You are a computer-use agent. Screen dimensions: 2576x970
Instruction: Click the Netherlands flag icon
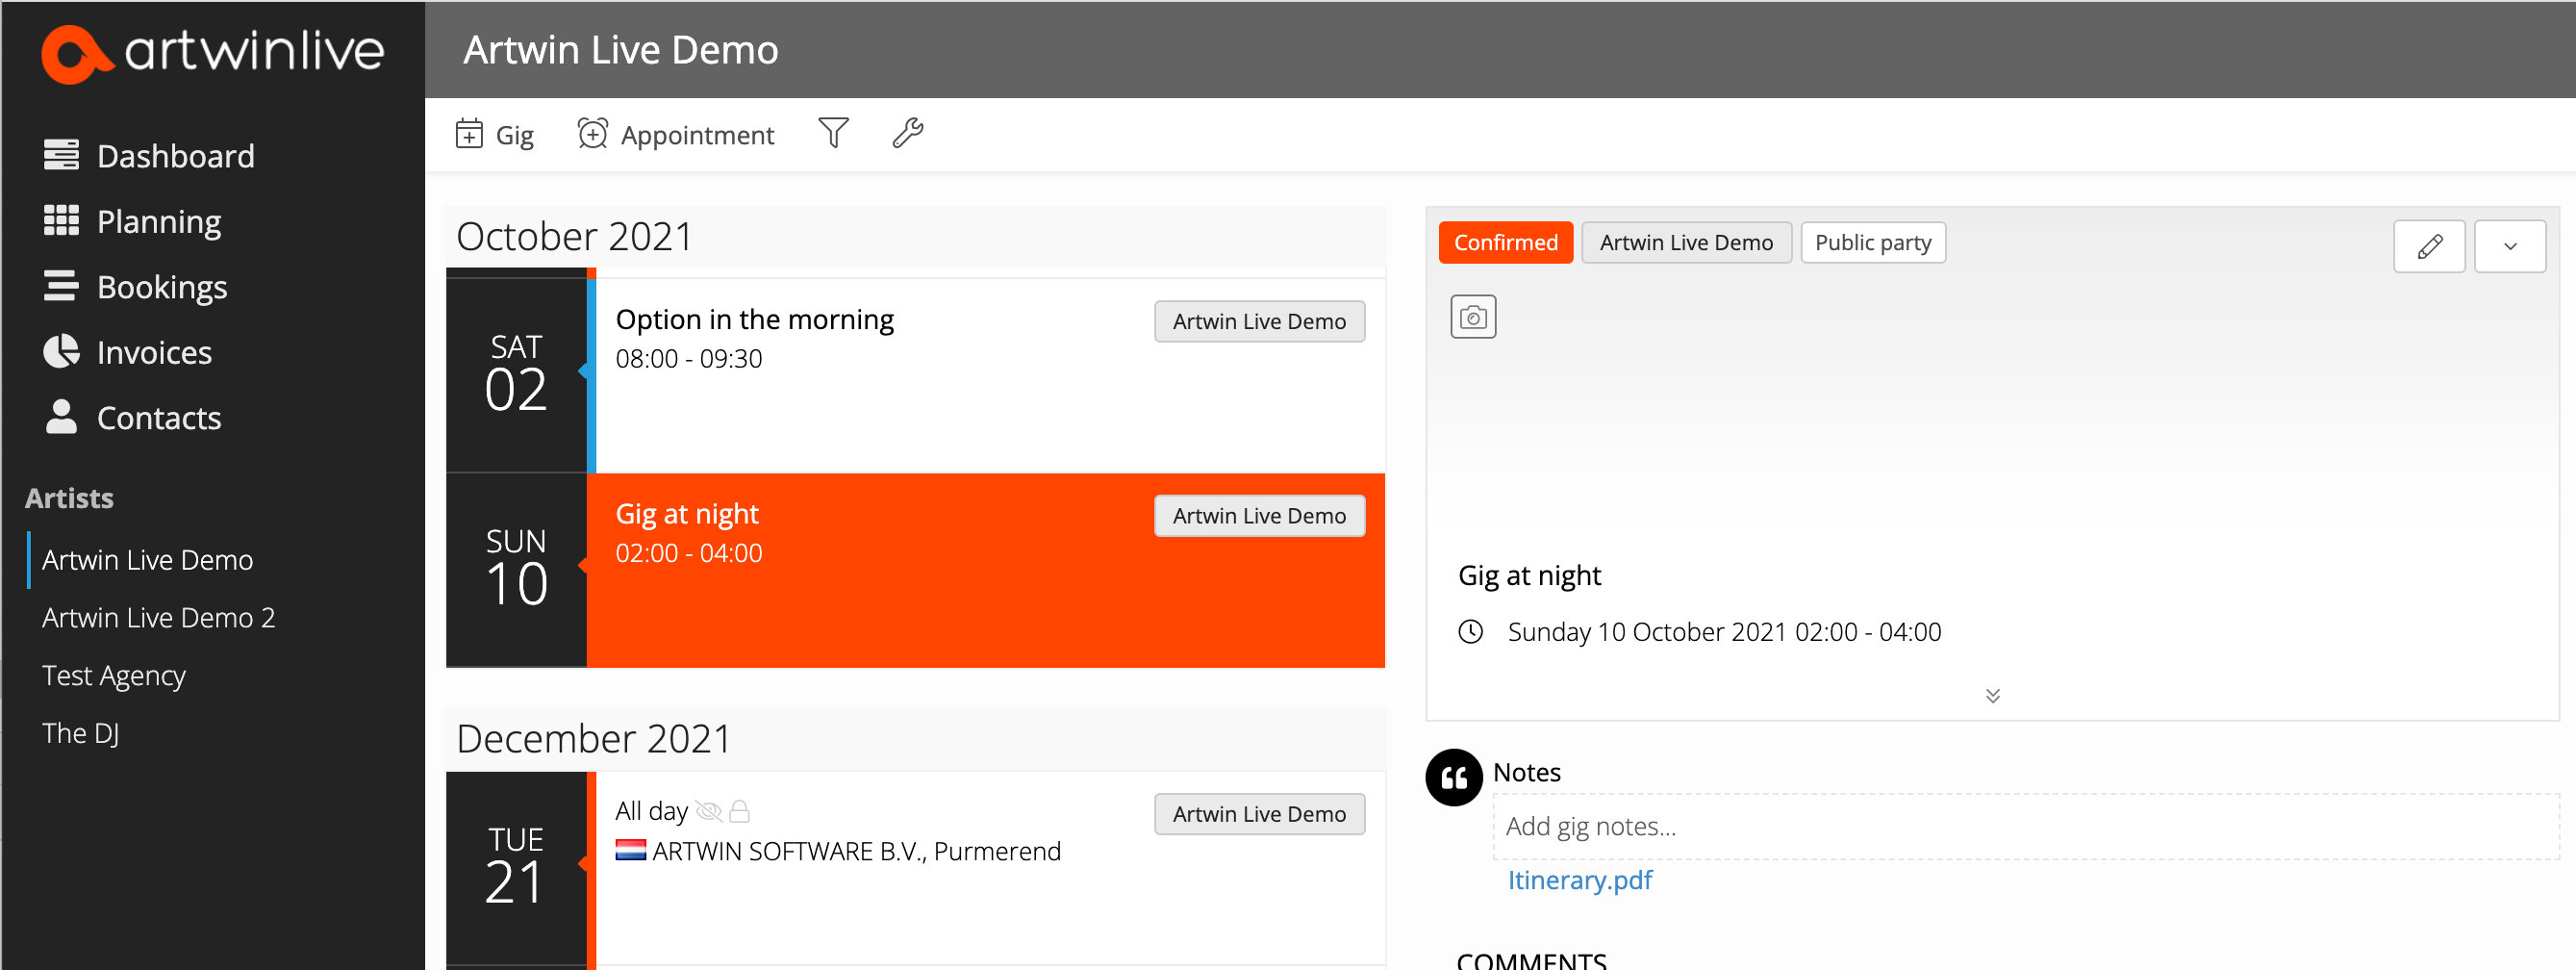click(630, 851)
